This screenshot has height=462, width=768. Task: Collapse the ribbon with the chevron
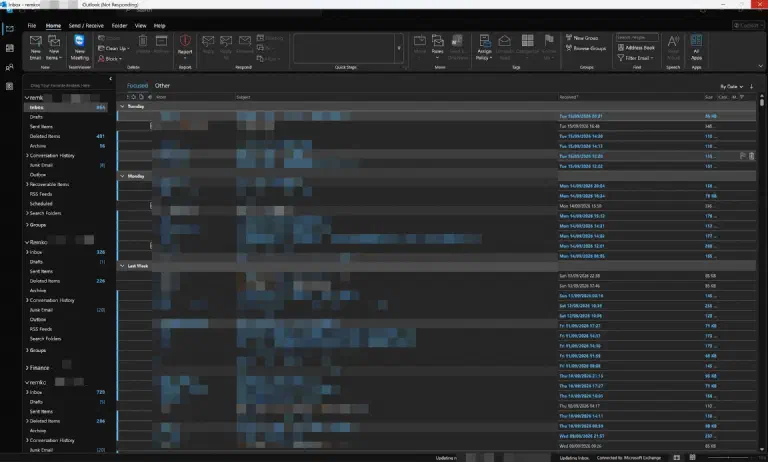pyautogui.click(x=760, y=66)
